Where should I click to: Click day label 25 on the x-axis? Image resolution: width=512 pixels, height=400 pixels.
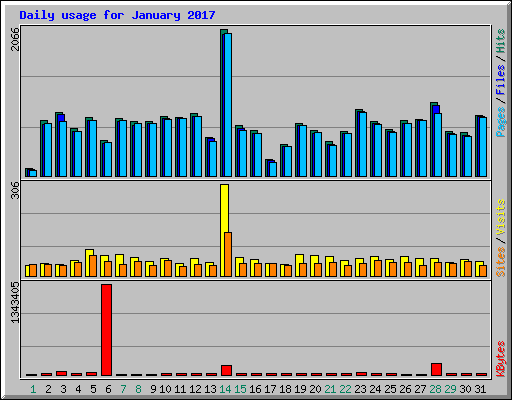click(x=390, y=389)
